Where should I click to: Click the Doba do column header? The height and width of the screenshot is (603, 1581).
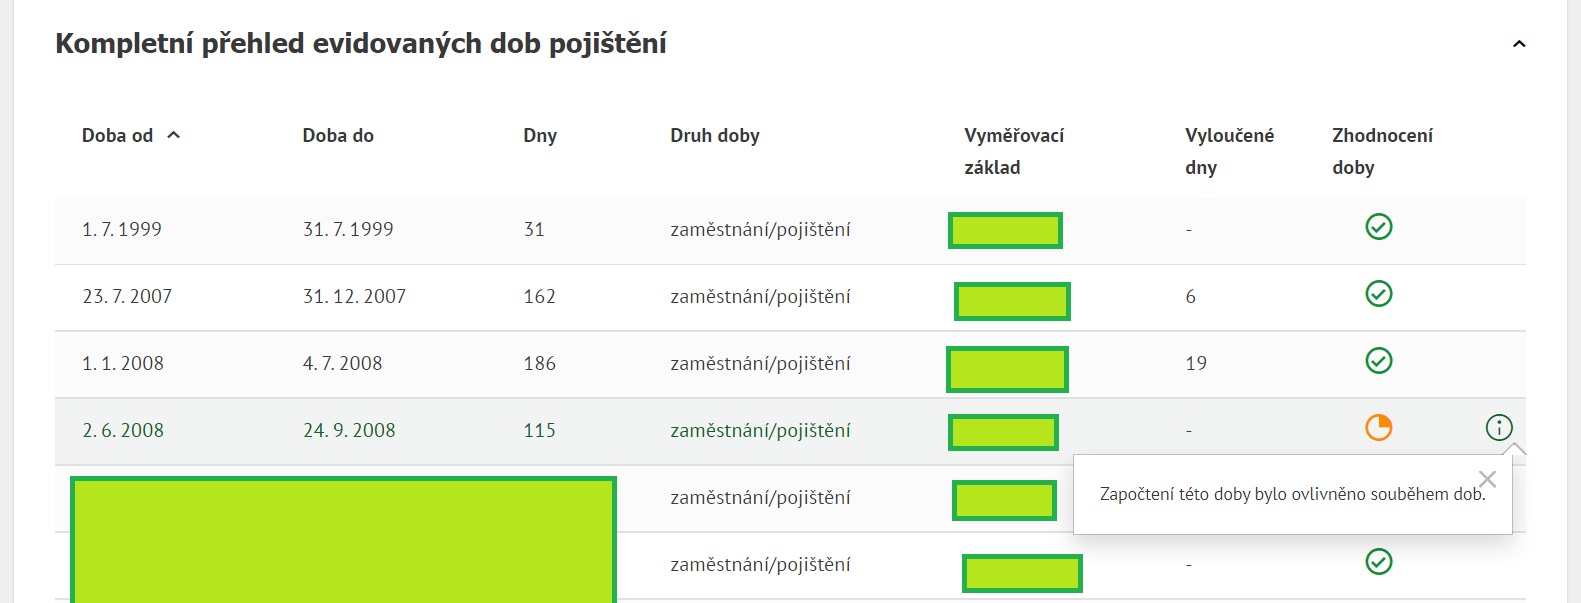(x=338, y=136)
